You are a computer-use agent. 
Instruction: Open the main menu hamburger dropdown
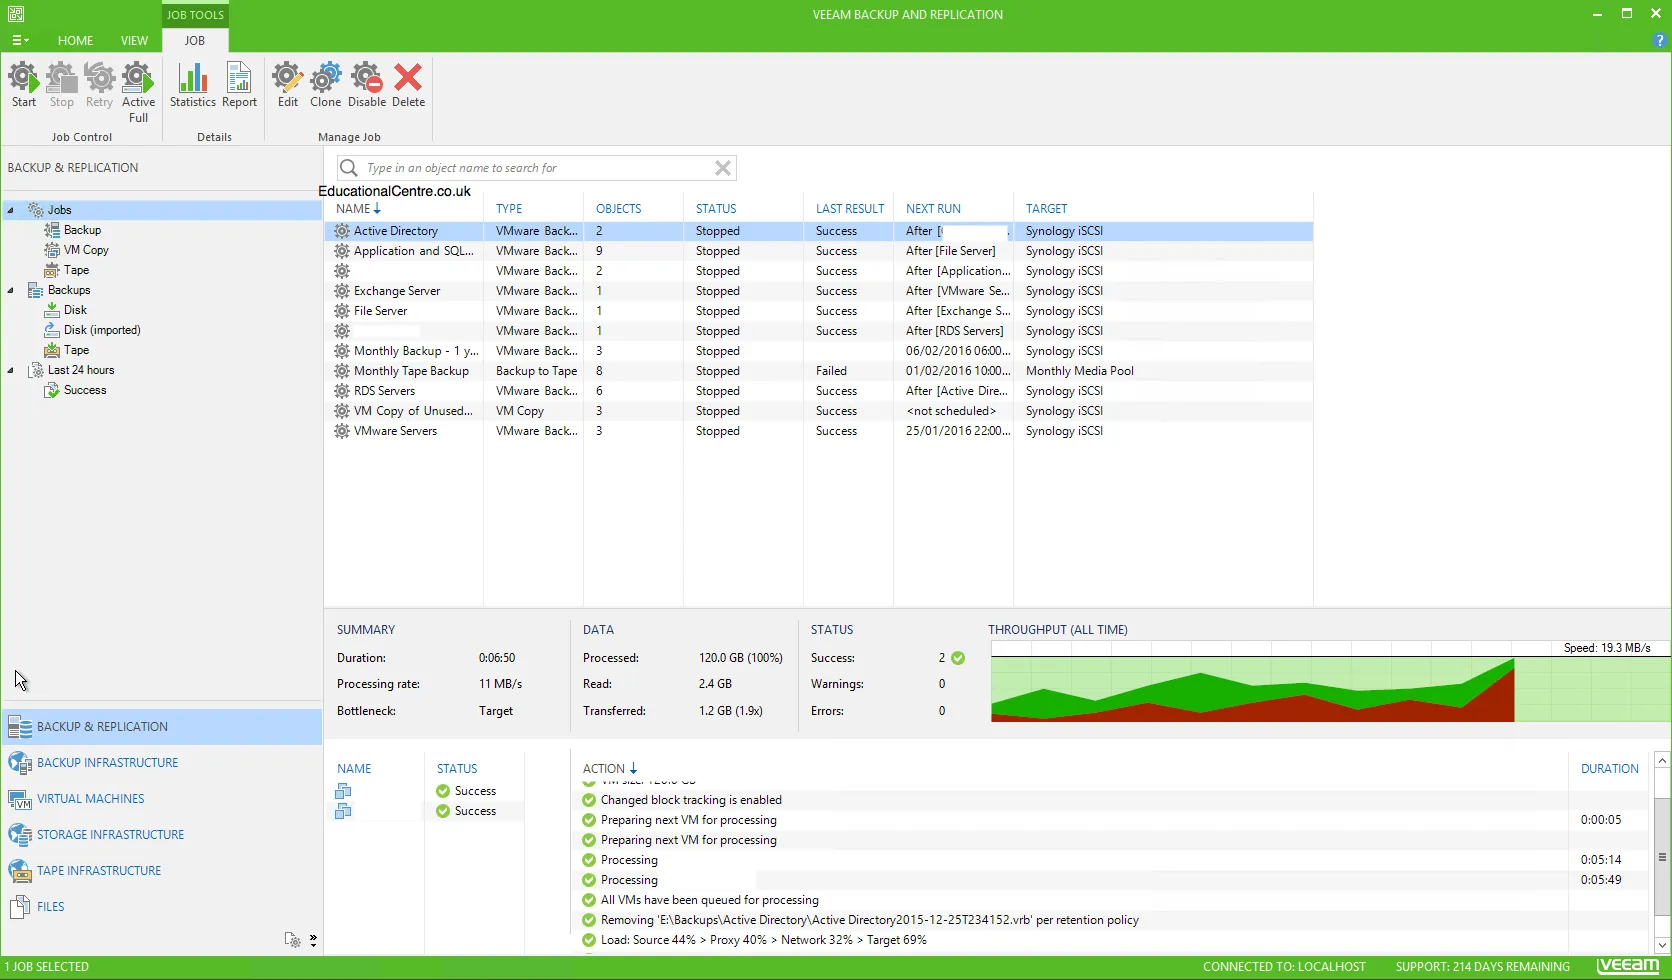click(20, 41)
